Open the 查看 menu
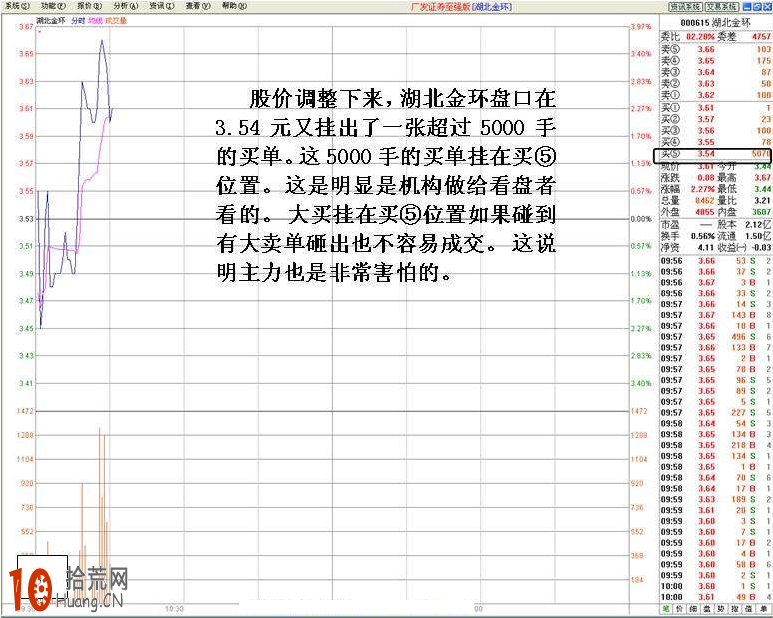 [x=198, y=6]
